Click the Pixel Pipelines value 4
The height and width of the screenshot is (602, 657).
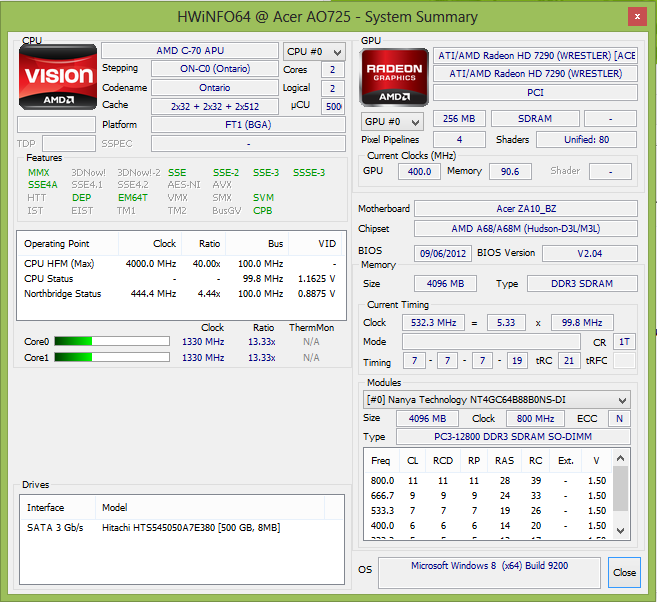[x=459, y=140]
